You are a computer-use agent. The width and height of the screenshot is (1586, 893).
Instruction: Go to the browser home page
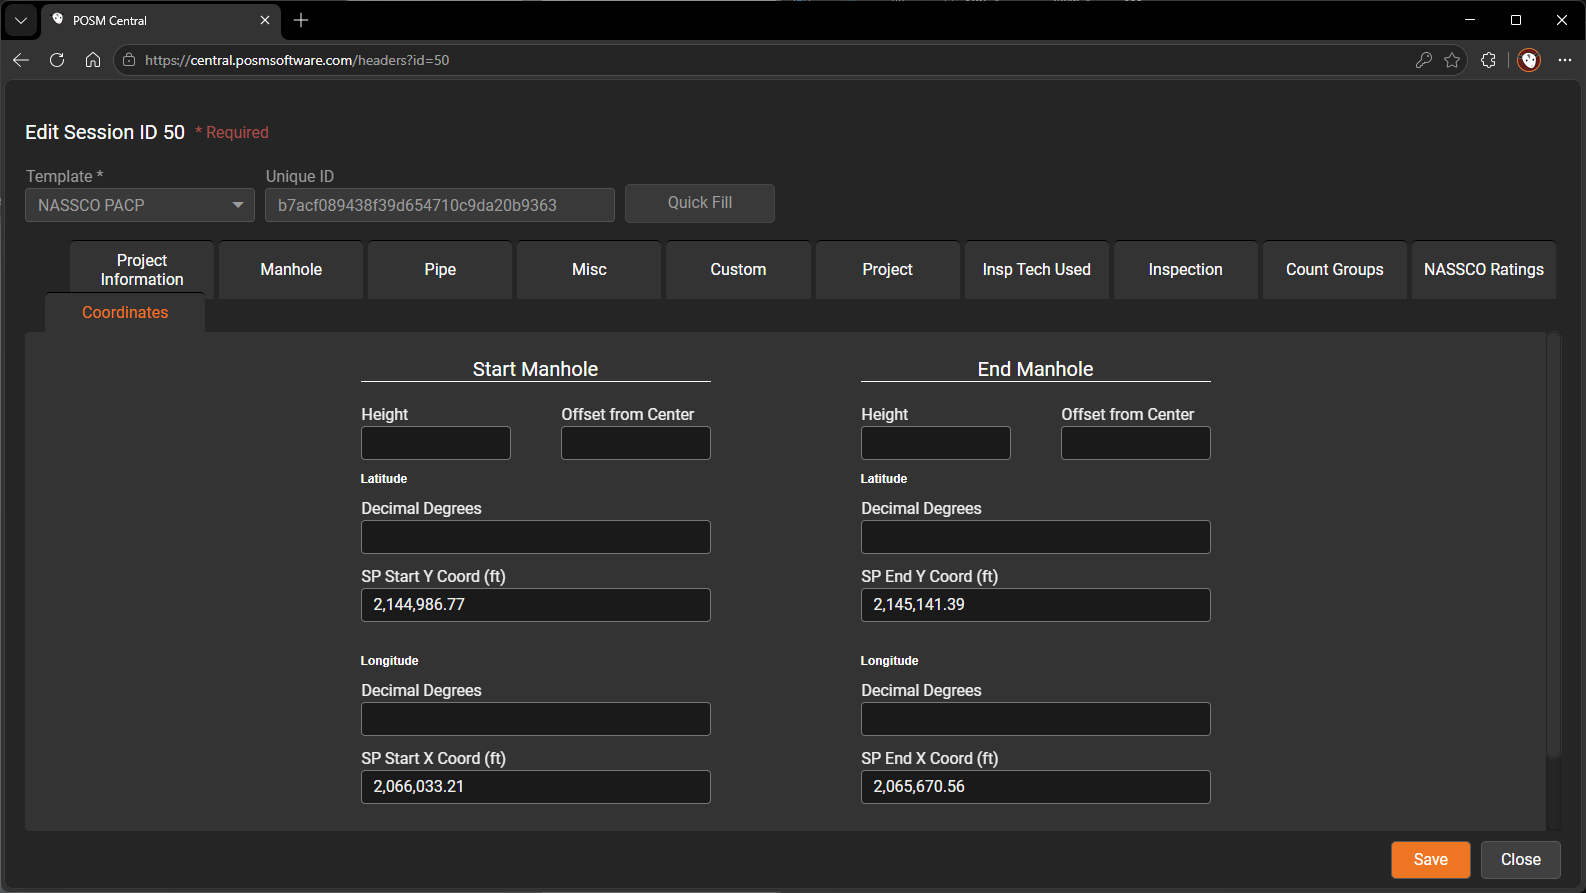[93, 60]
